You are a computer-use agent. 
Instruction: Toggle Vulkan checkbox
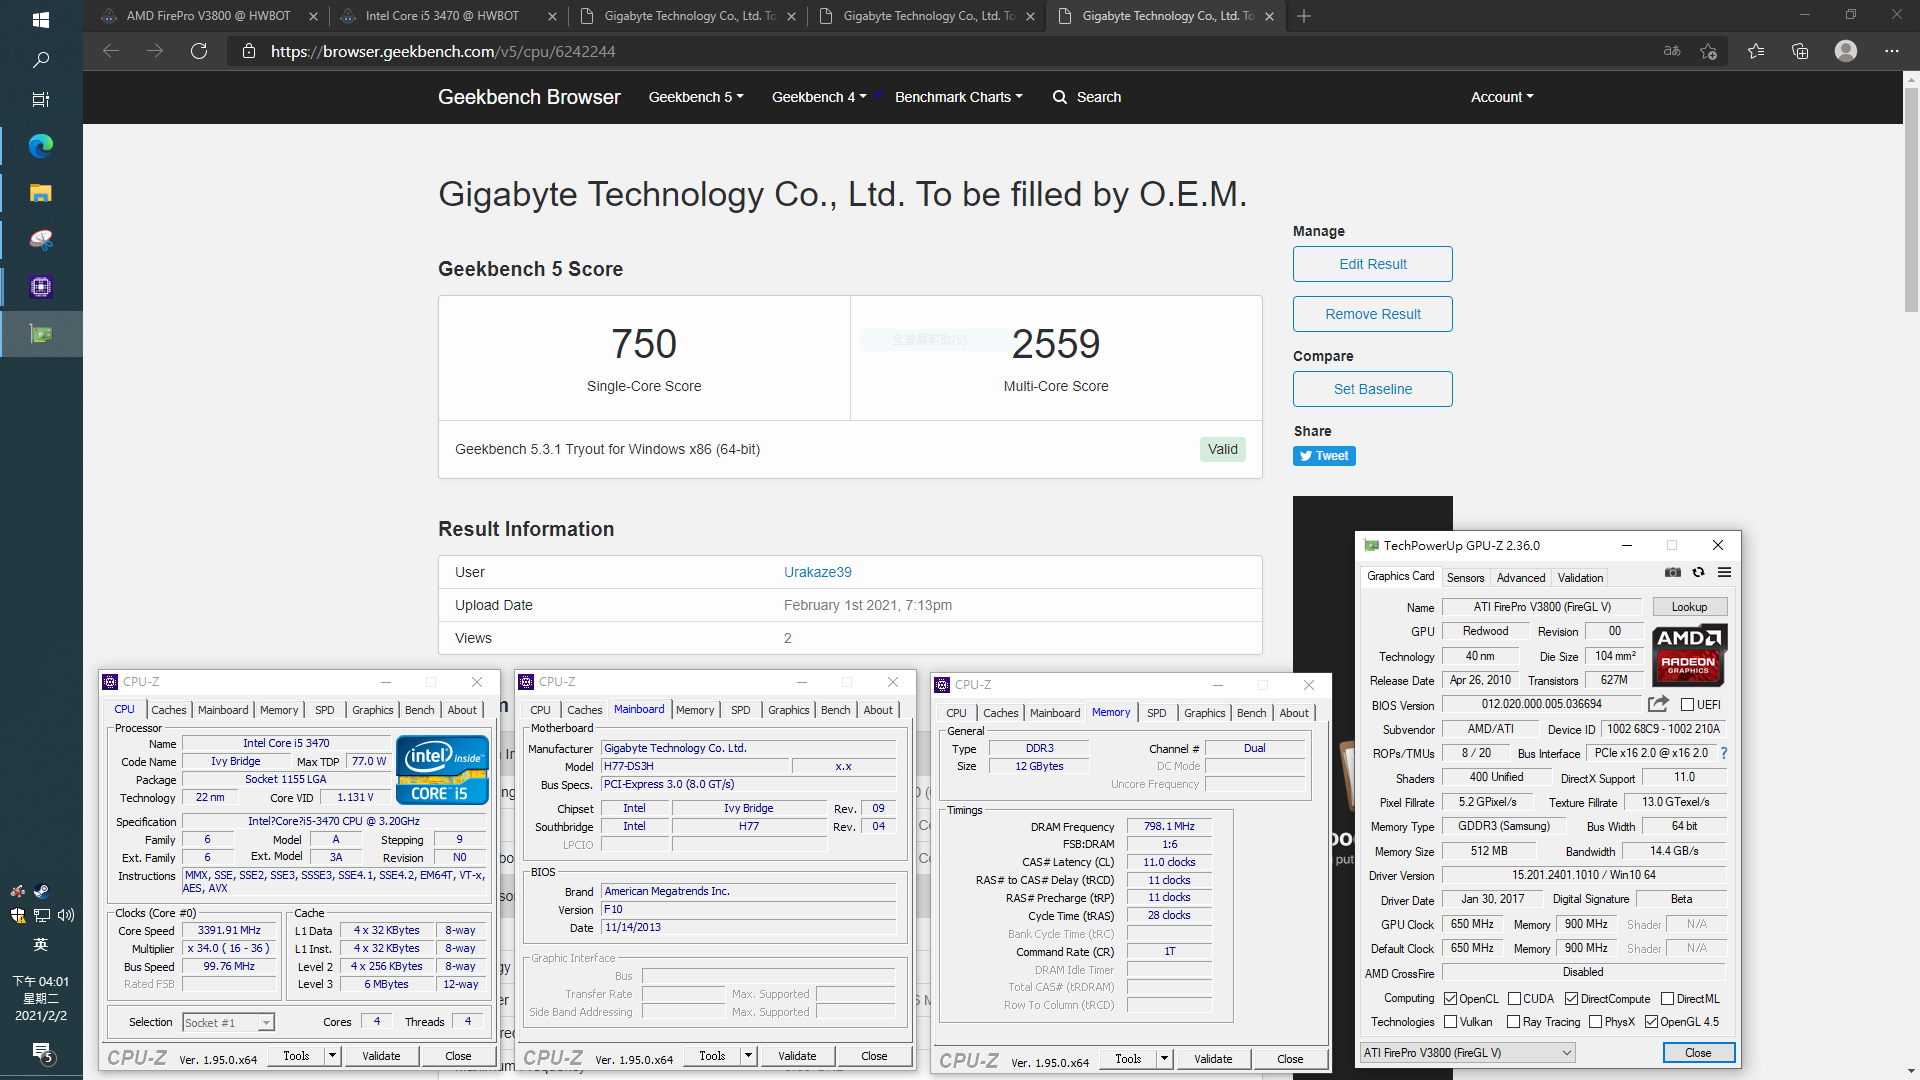click(x=1451, y=1022)
